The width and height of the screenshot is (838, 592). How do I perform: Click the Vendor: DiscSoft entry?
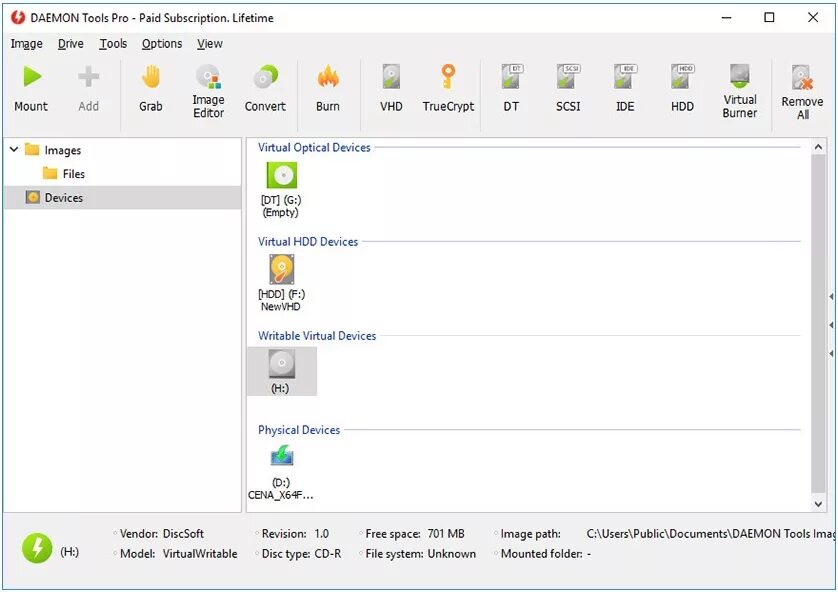(x=161, y=534)
